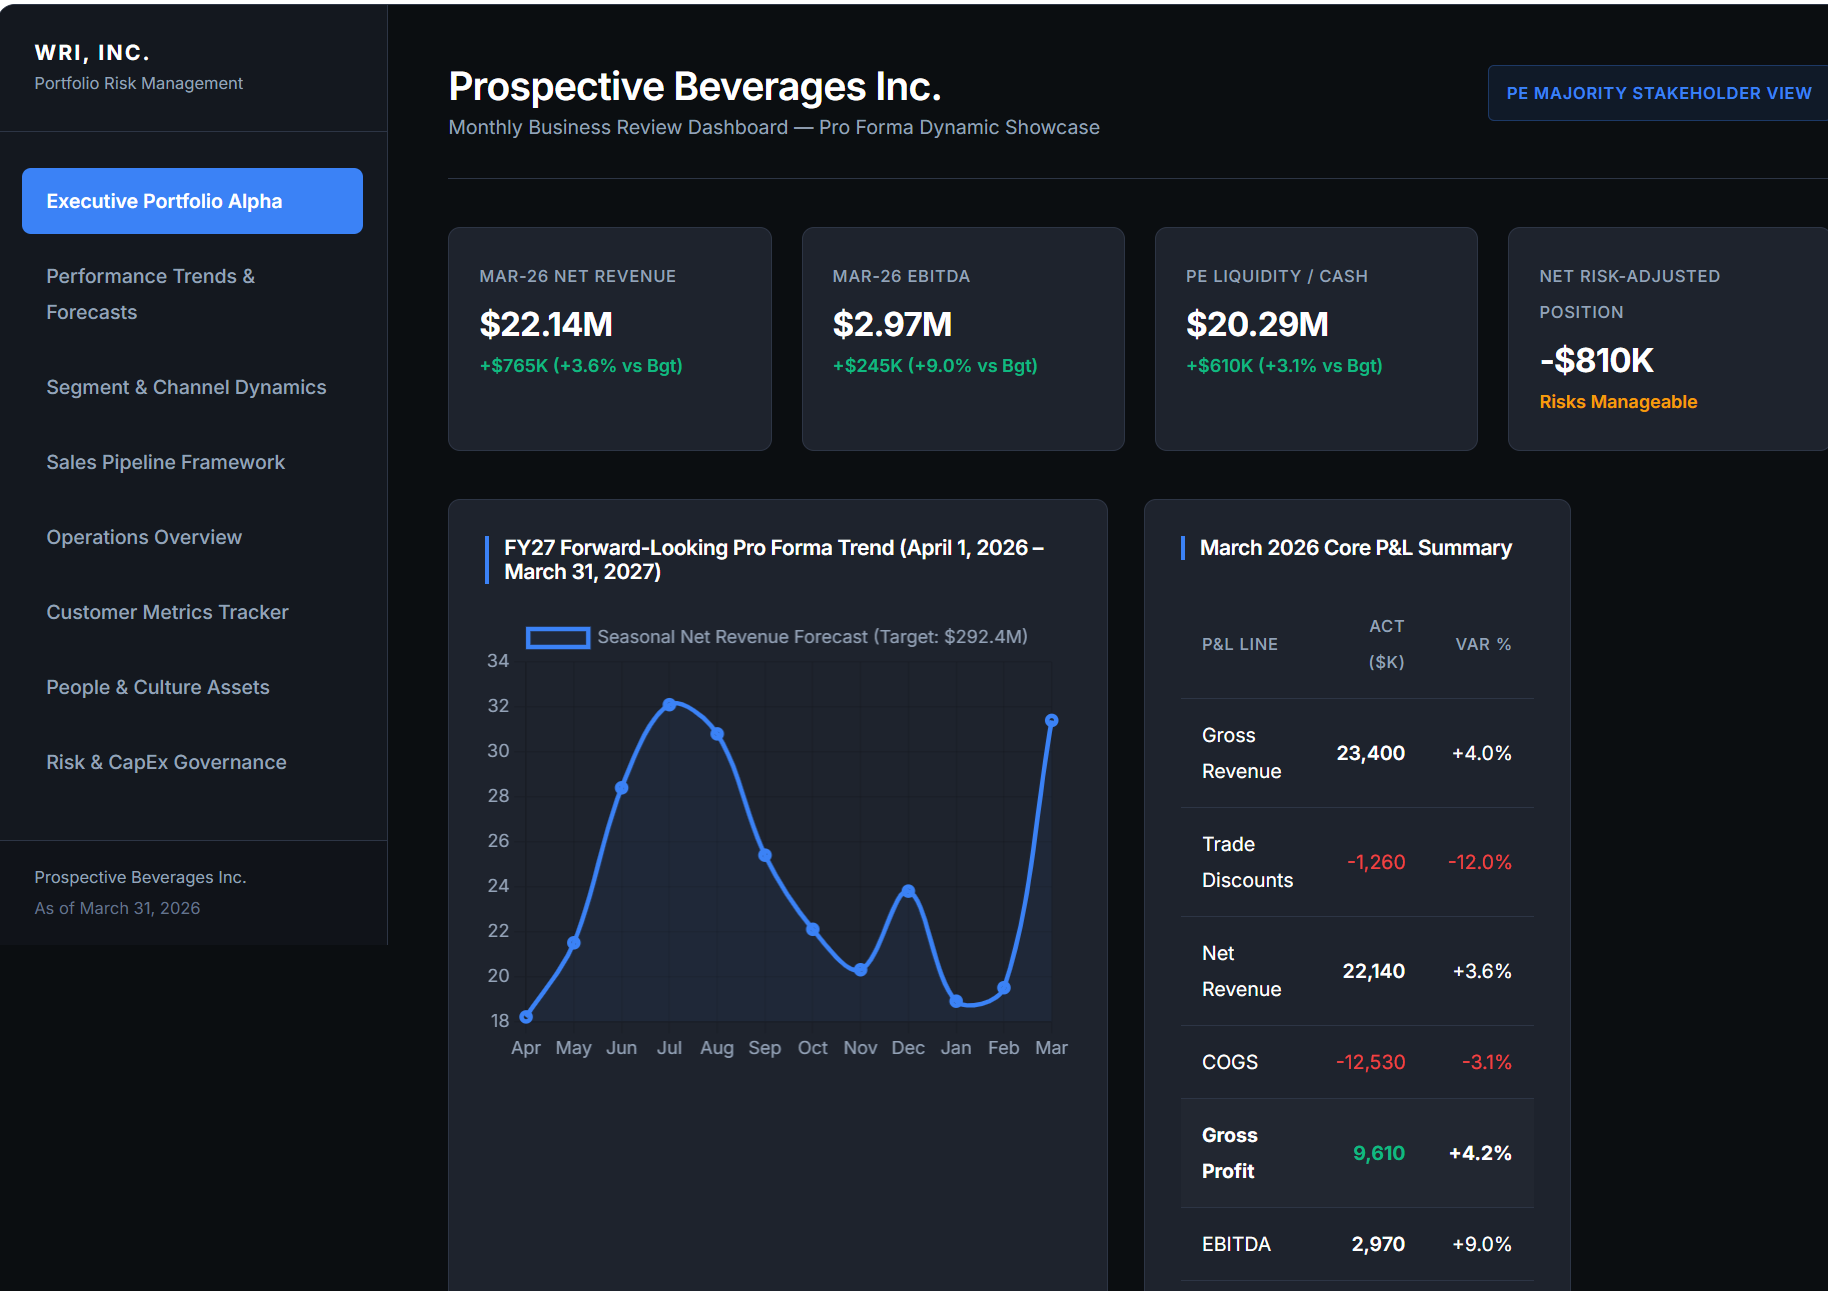This screenshot has height=1291, width=1828.
Task: Click the Dec data point on chart
Action: tap(908, 890)
